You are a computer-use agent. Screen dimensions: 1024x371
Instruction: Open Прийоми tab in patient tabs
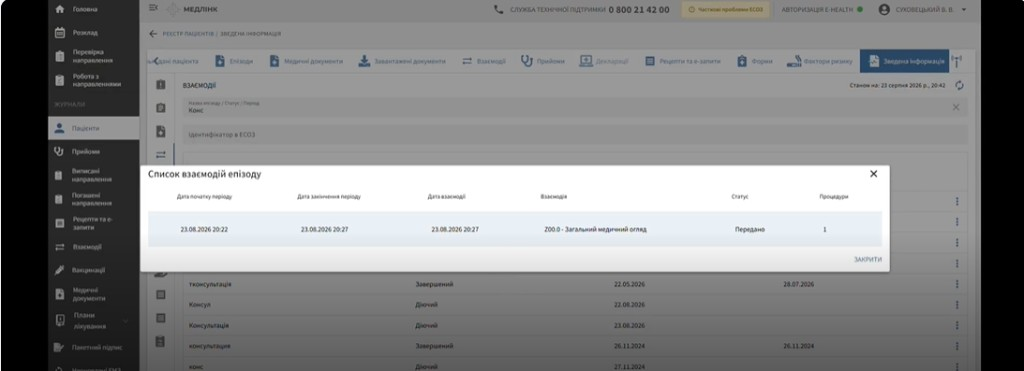[x=543, y=61]
